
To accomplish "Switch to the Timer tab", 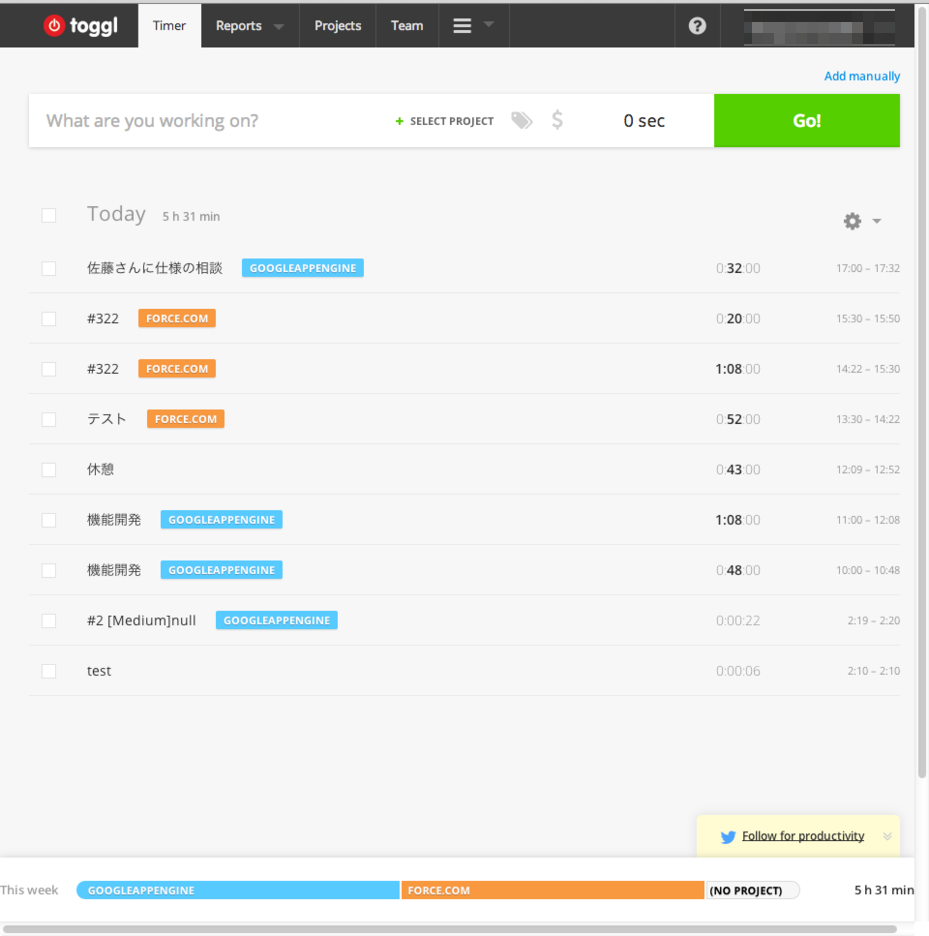I will (170, 26).
